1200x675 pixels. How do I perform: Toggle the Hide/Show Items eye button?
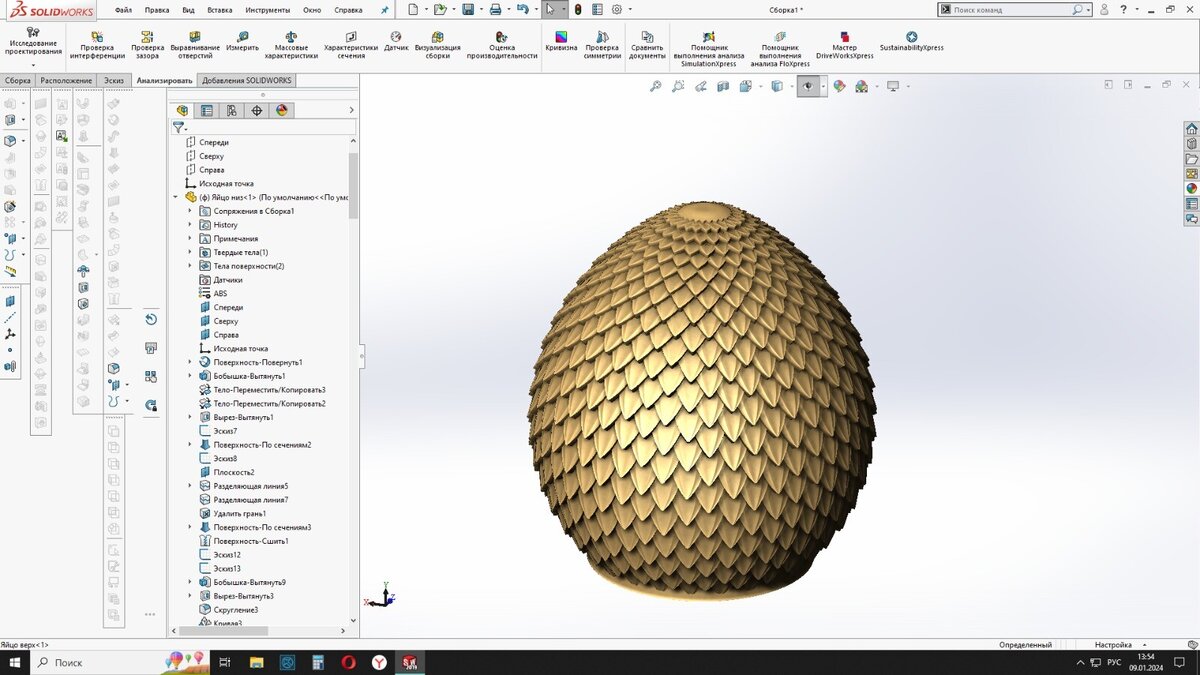808,87
